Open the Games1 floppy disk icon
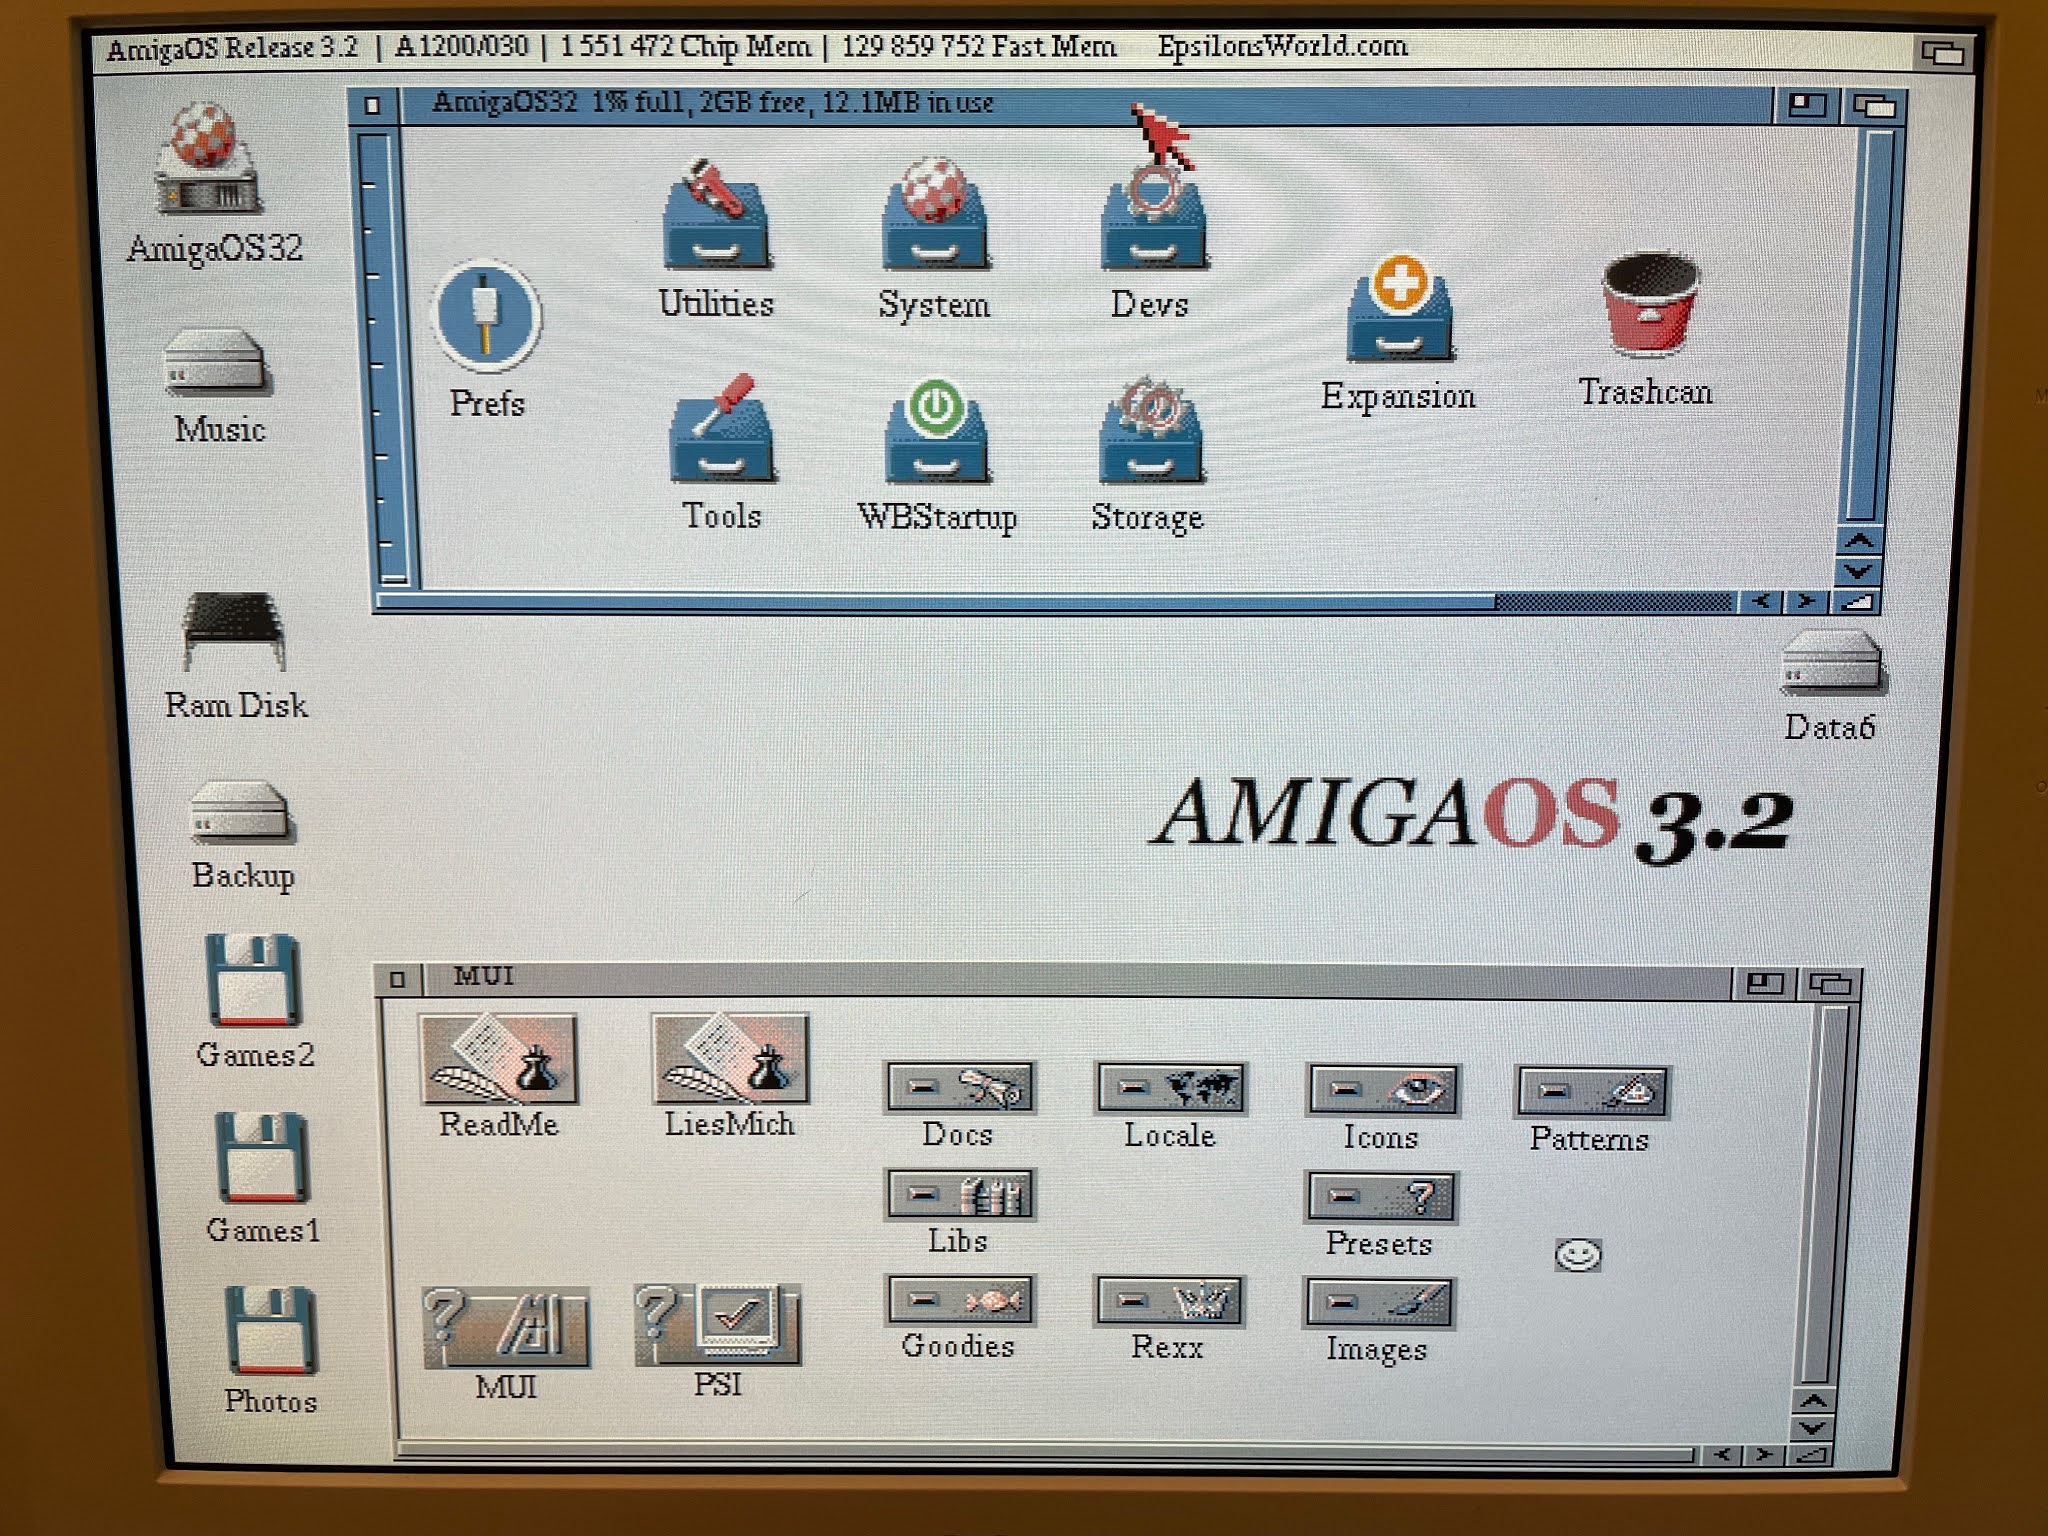 click(260, 1157)
